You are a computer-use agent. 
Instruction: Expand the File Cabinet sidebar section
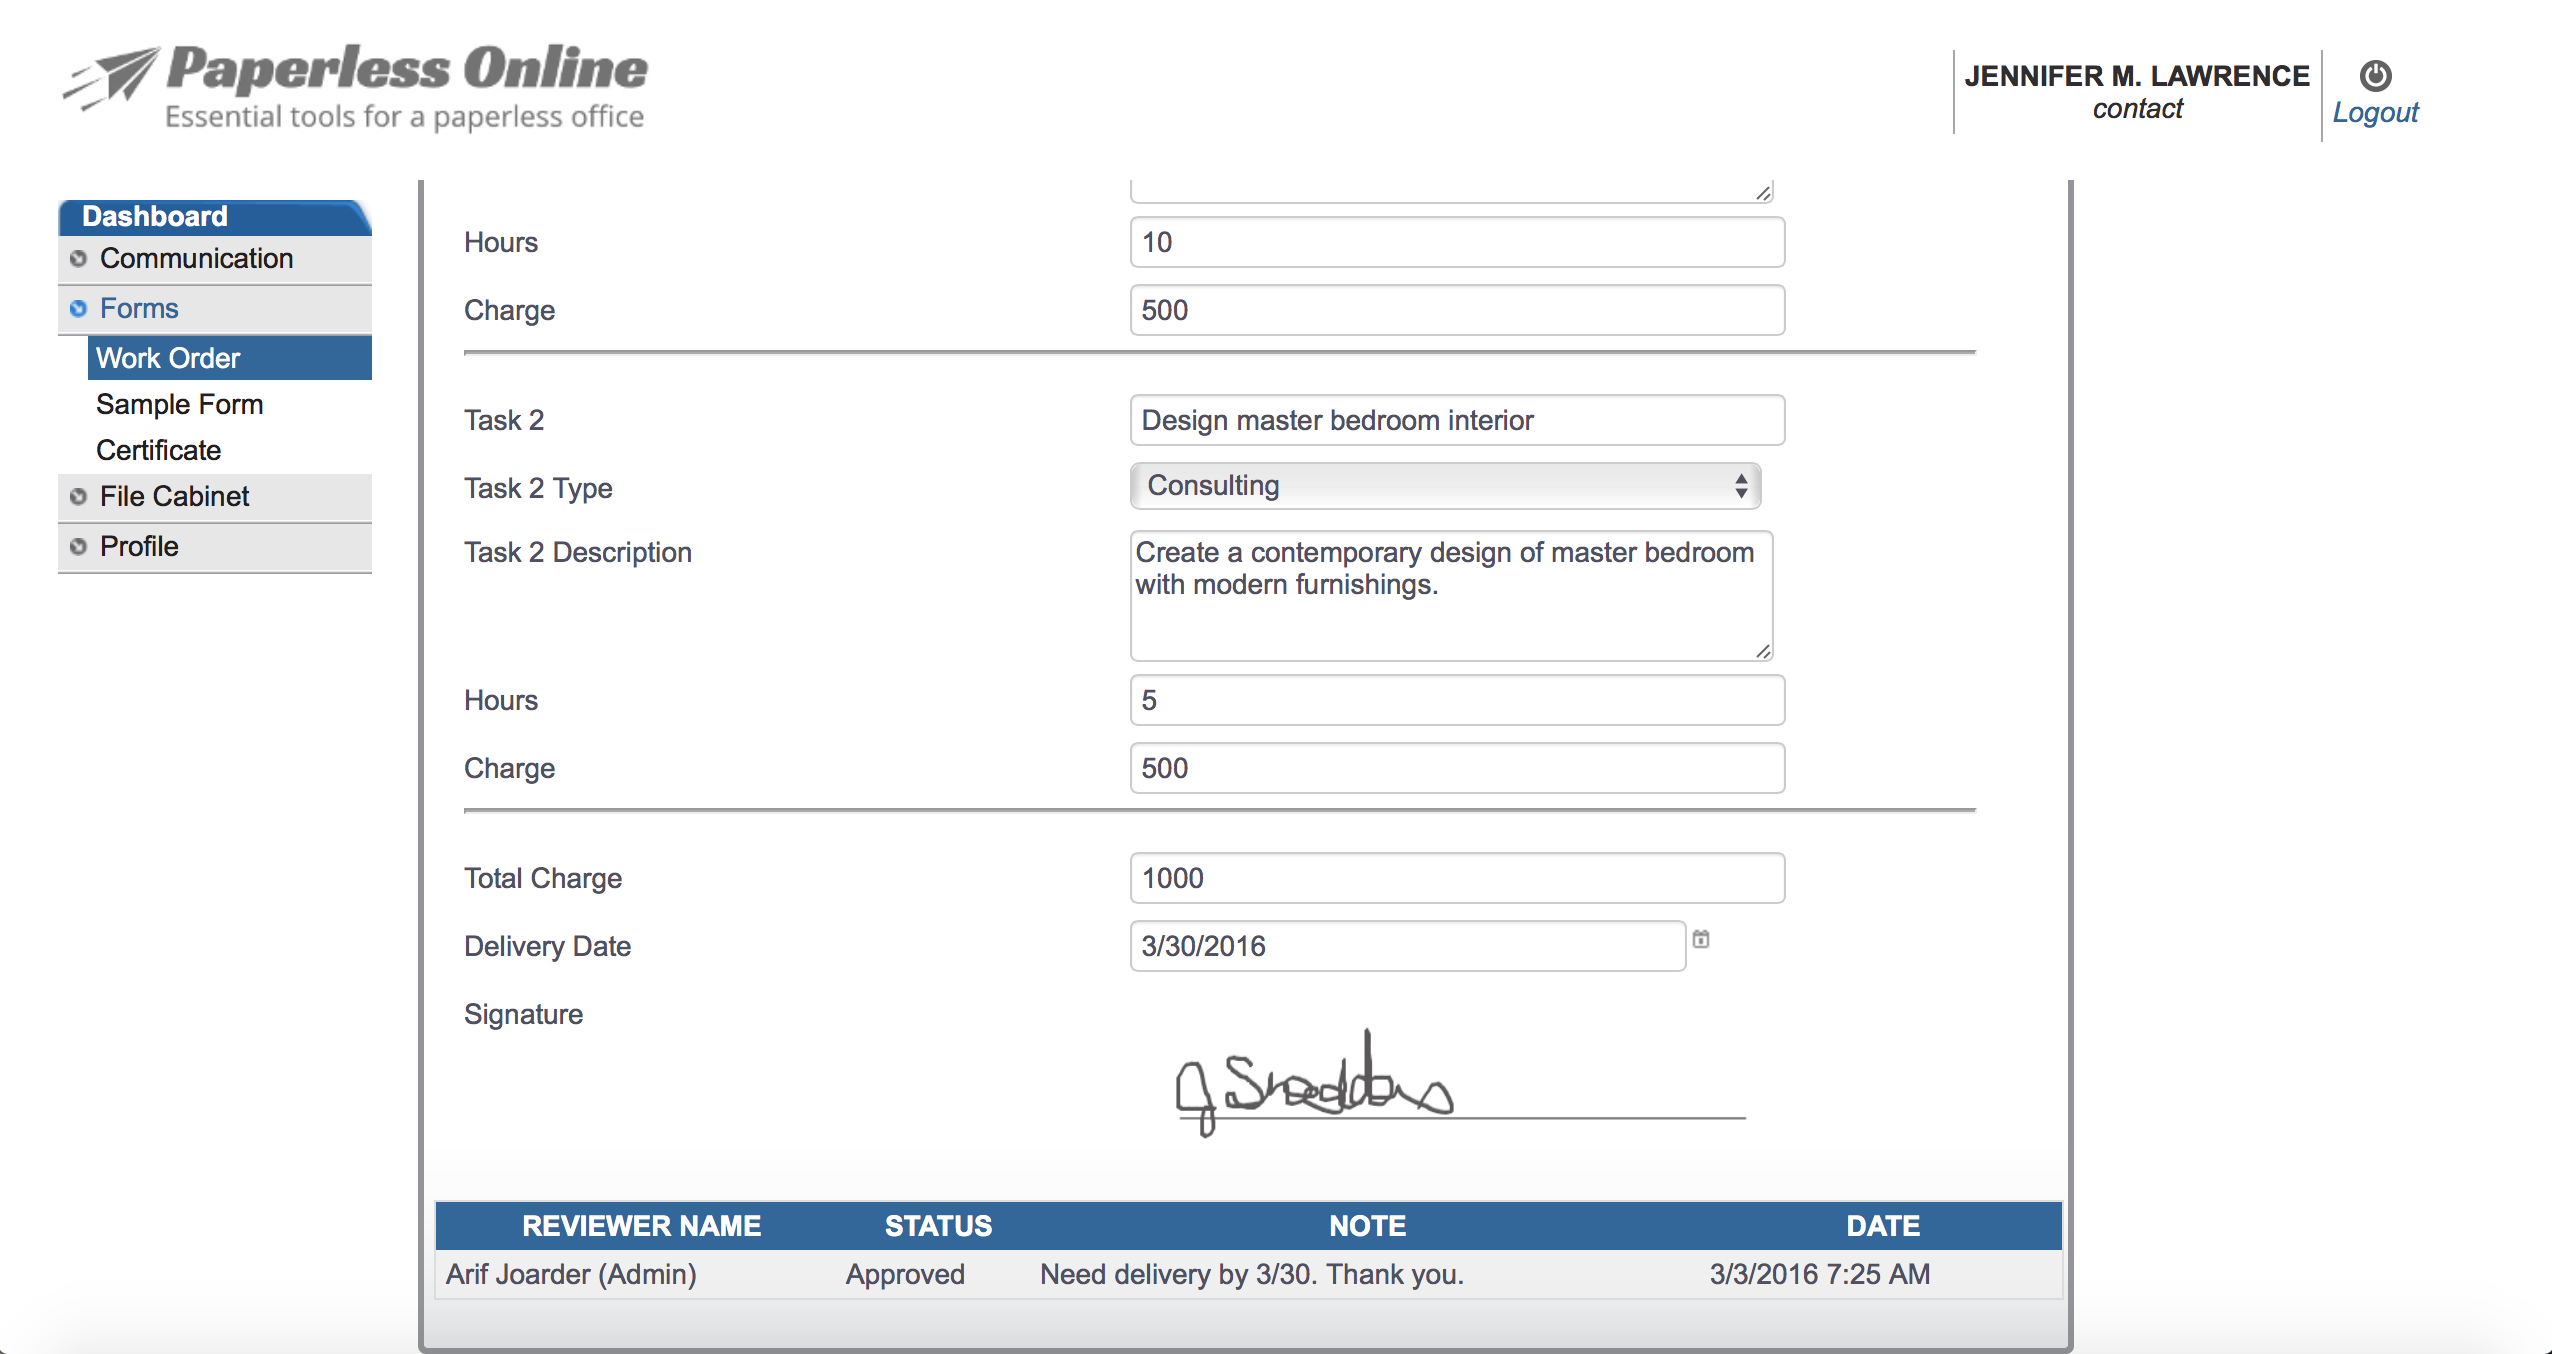point(174,497)
